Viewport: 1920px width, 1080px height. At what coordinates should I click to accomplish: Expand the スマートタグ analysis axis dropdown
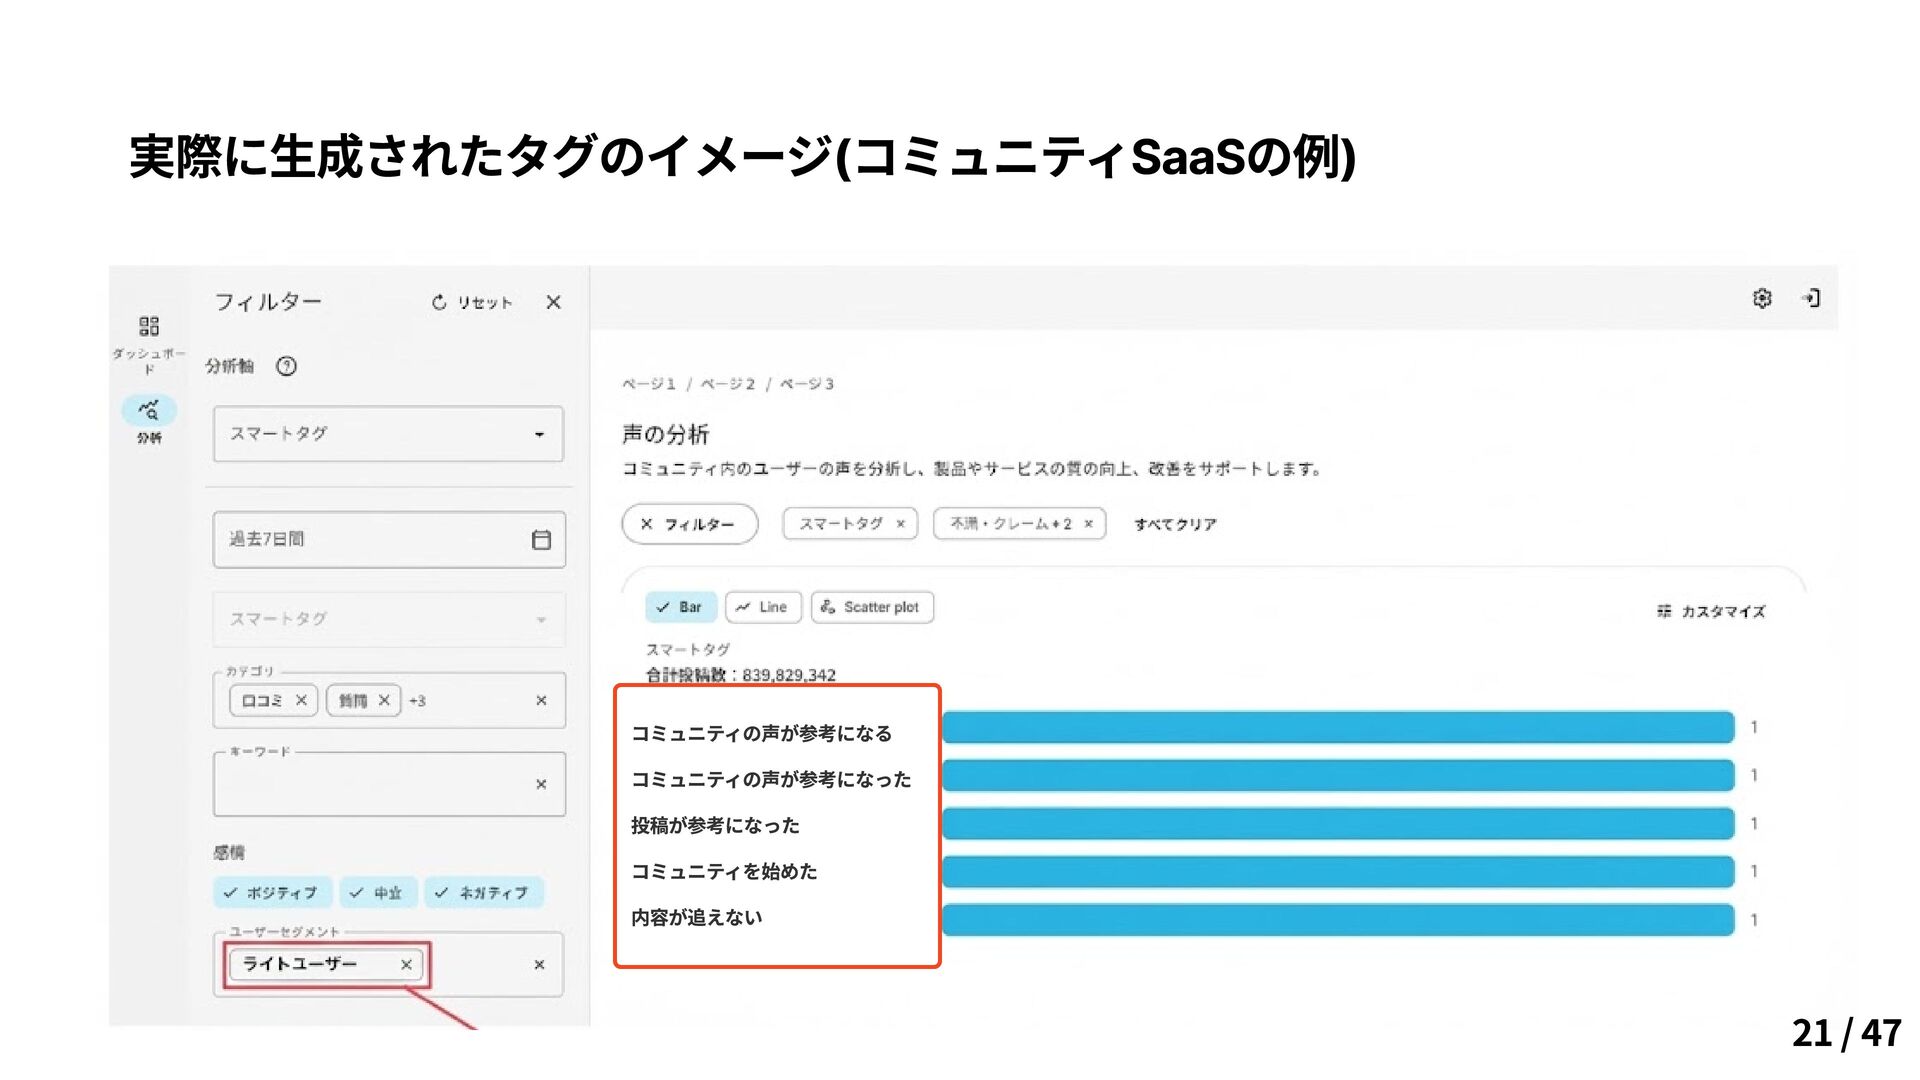point(388,434)
